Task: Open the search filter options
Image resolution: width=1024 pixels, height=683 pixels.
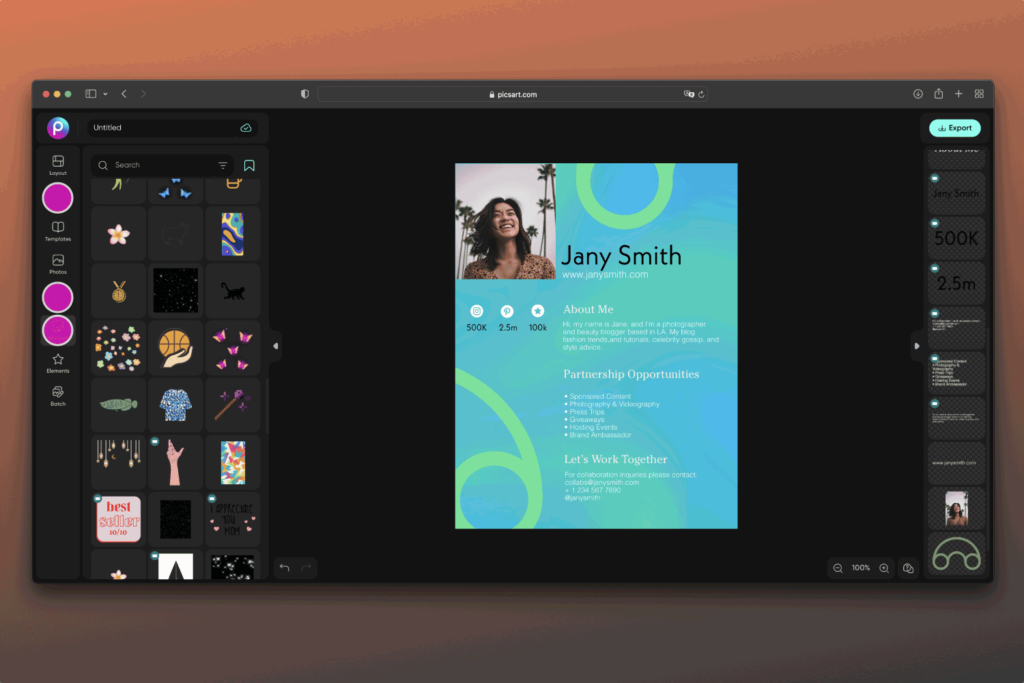Action: coord(222,165)
